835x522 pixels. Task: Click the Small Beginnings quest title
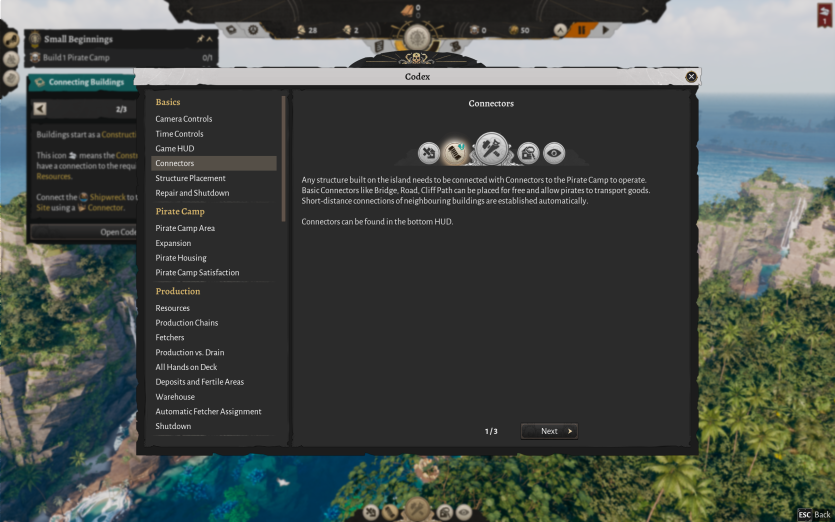(78, 39)
